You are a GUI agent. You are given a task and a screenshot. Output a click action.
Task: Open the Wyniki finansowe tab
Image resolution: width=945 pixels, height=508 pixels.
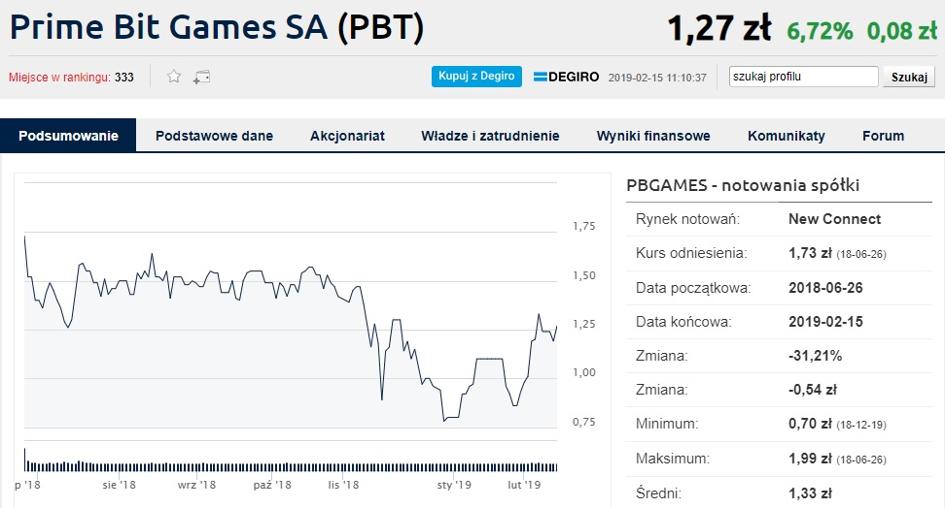click(x=653, y=136)
